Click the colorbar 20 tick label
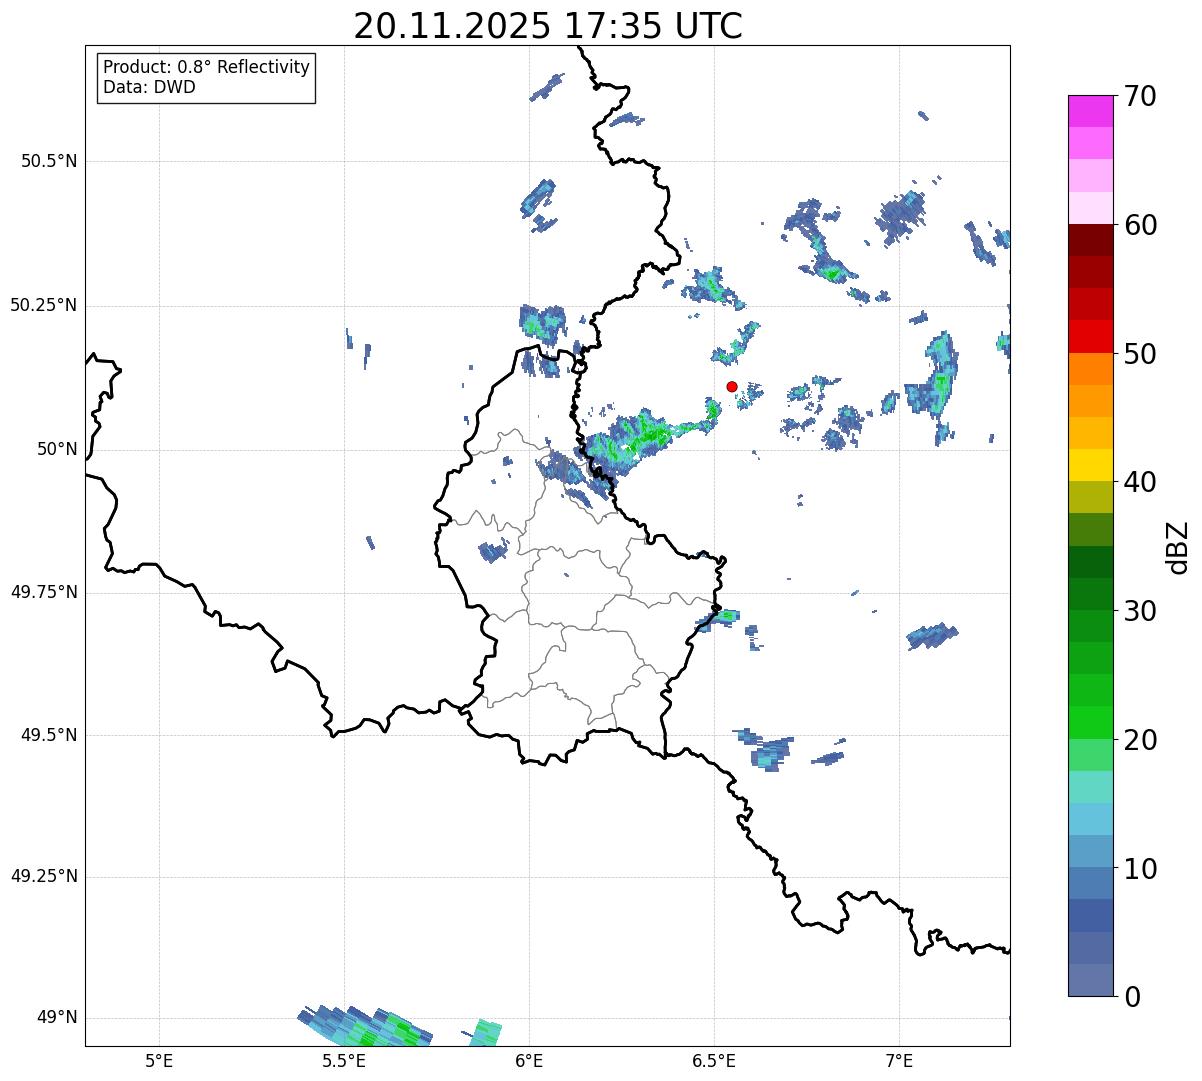 click(x=1140, y=740)
